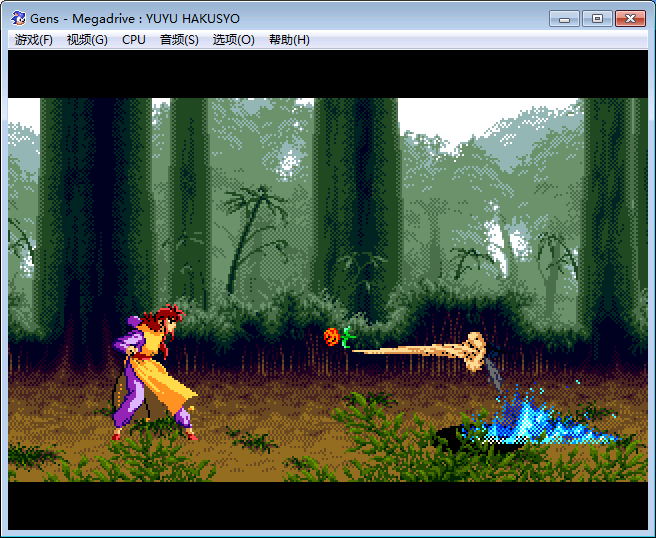Open the 音频(S) menu

[x=179, y=40]
